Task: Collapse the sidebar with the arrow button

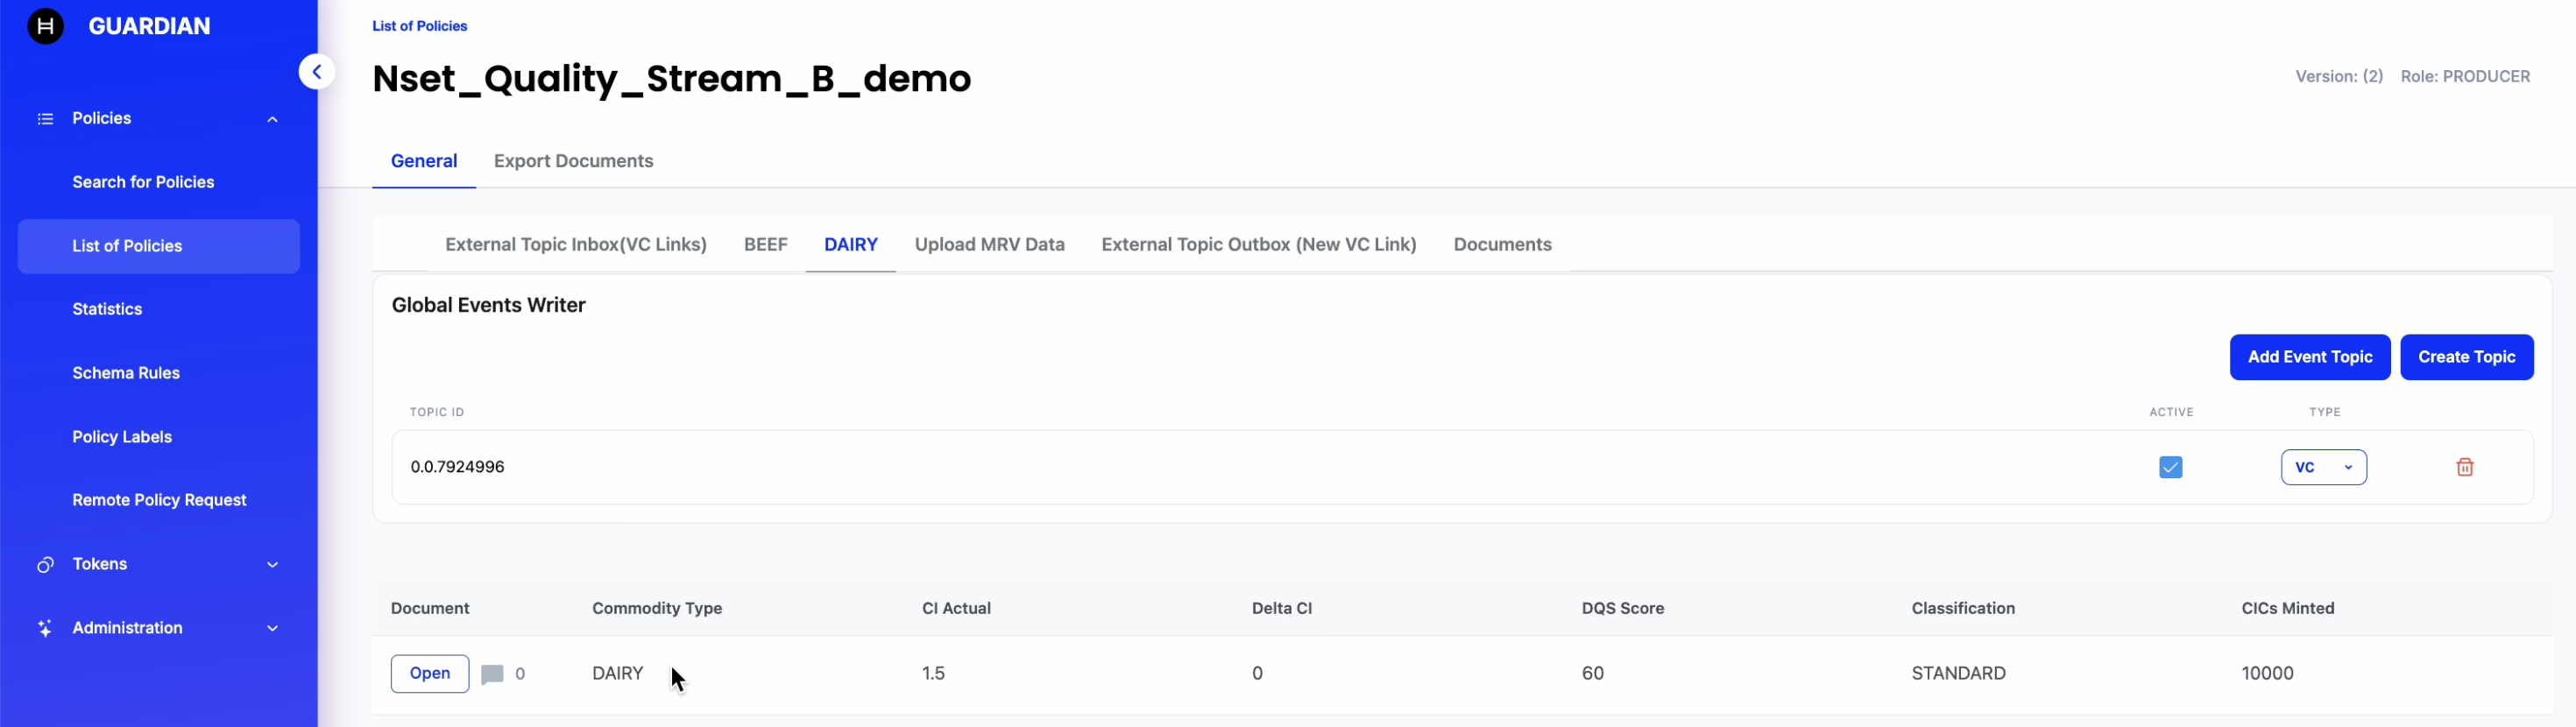Action: click(316, 72)
